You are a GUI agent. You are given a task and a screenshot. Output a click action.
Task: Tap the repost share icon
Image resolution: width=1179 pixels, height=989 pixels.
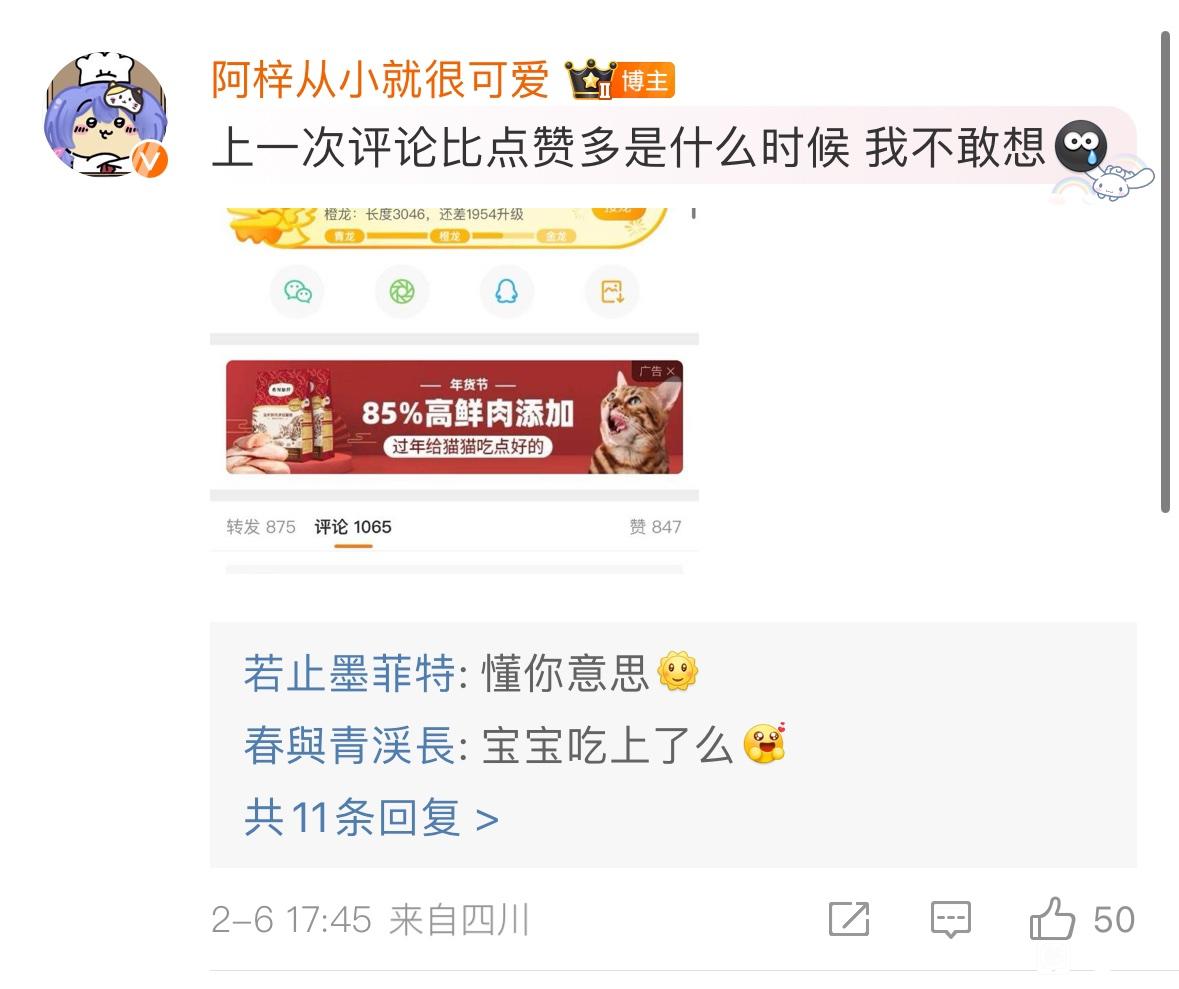[849, 919]
